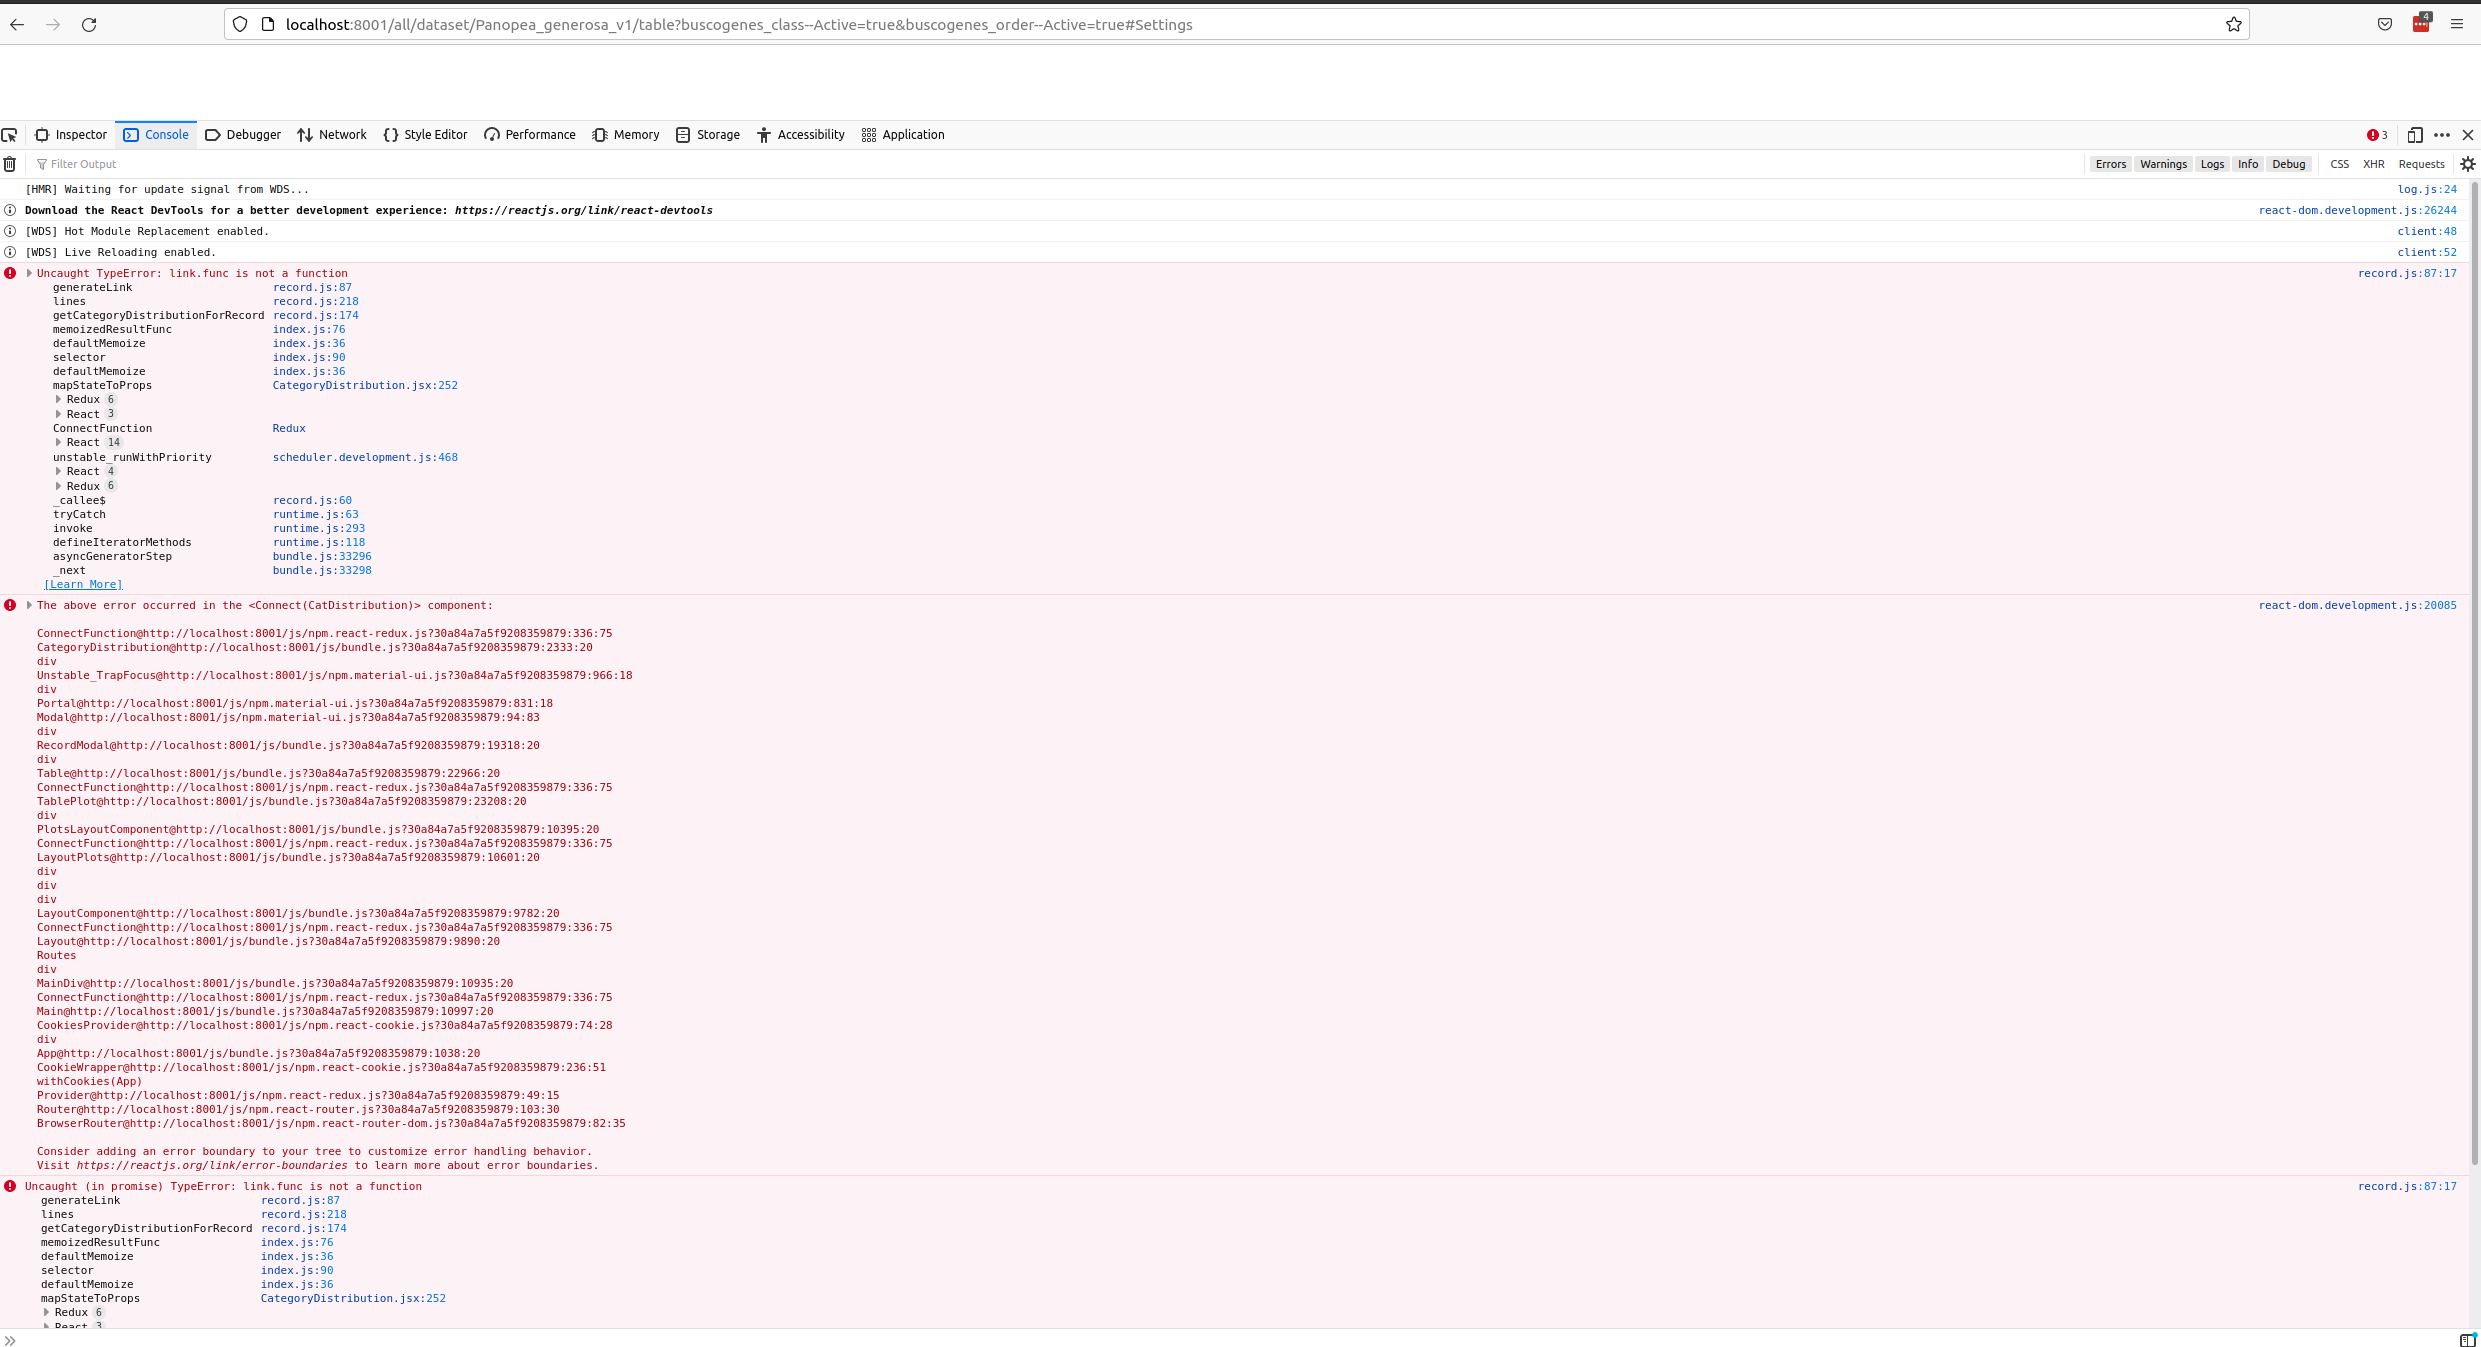This screenshot has width=2481, height=1347.
Task: Click the Learn More link
Action: pos(83,583)
